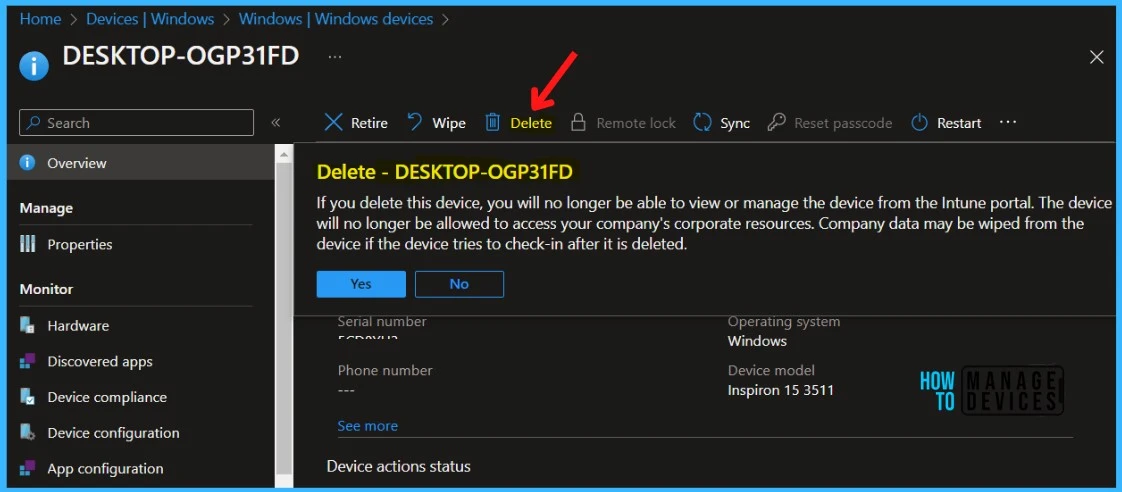Click the Inspiron 15 3511 device model value
1122x492 pixels.
coord(781,390)
